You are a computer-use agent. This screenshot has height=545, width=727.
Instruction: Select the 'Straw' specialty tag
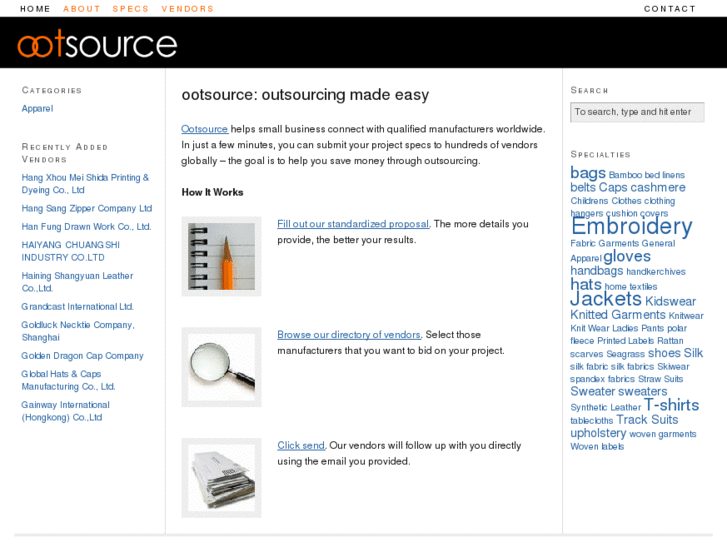(x=649, y=379)
